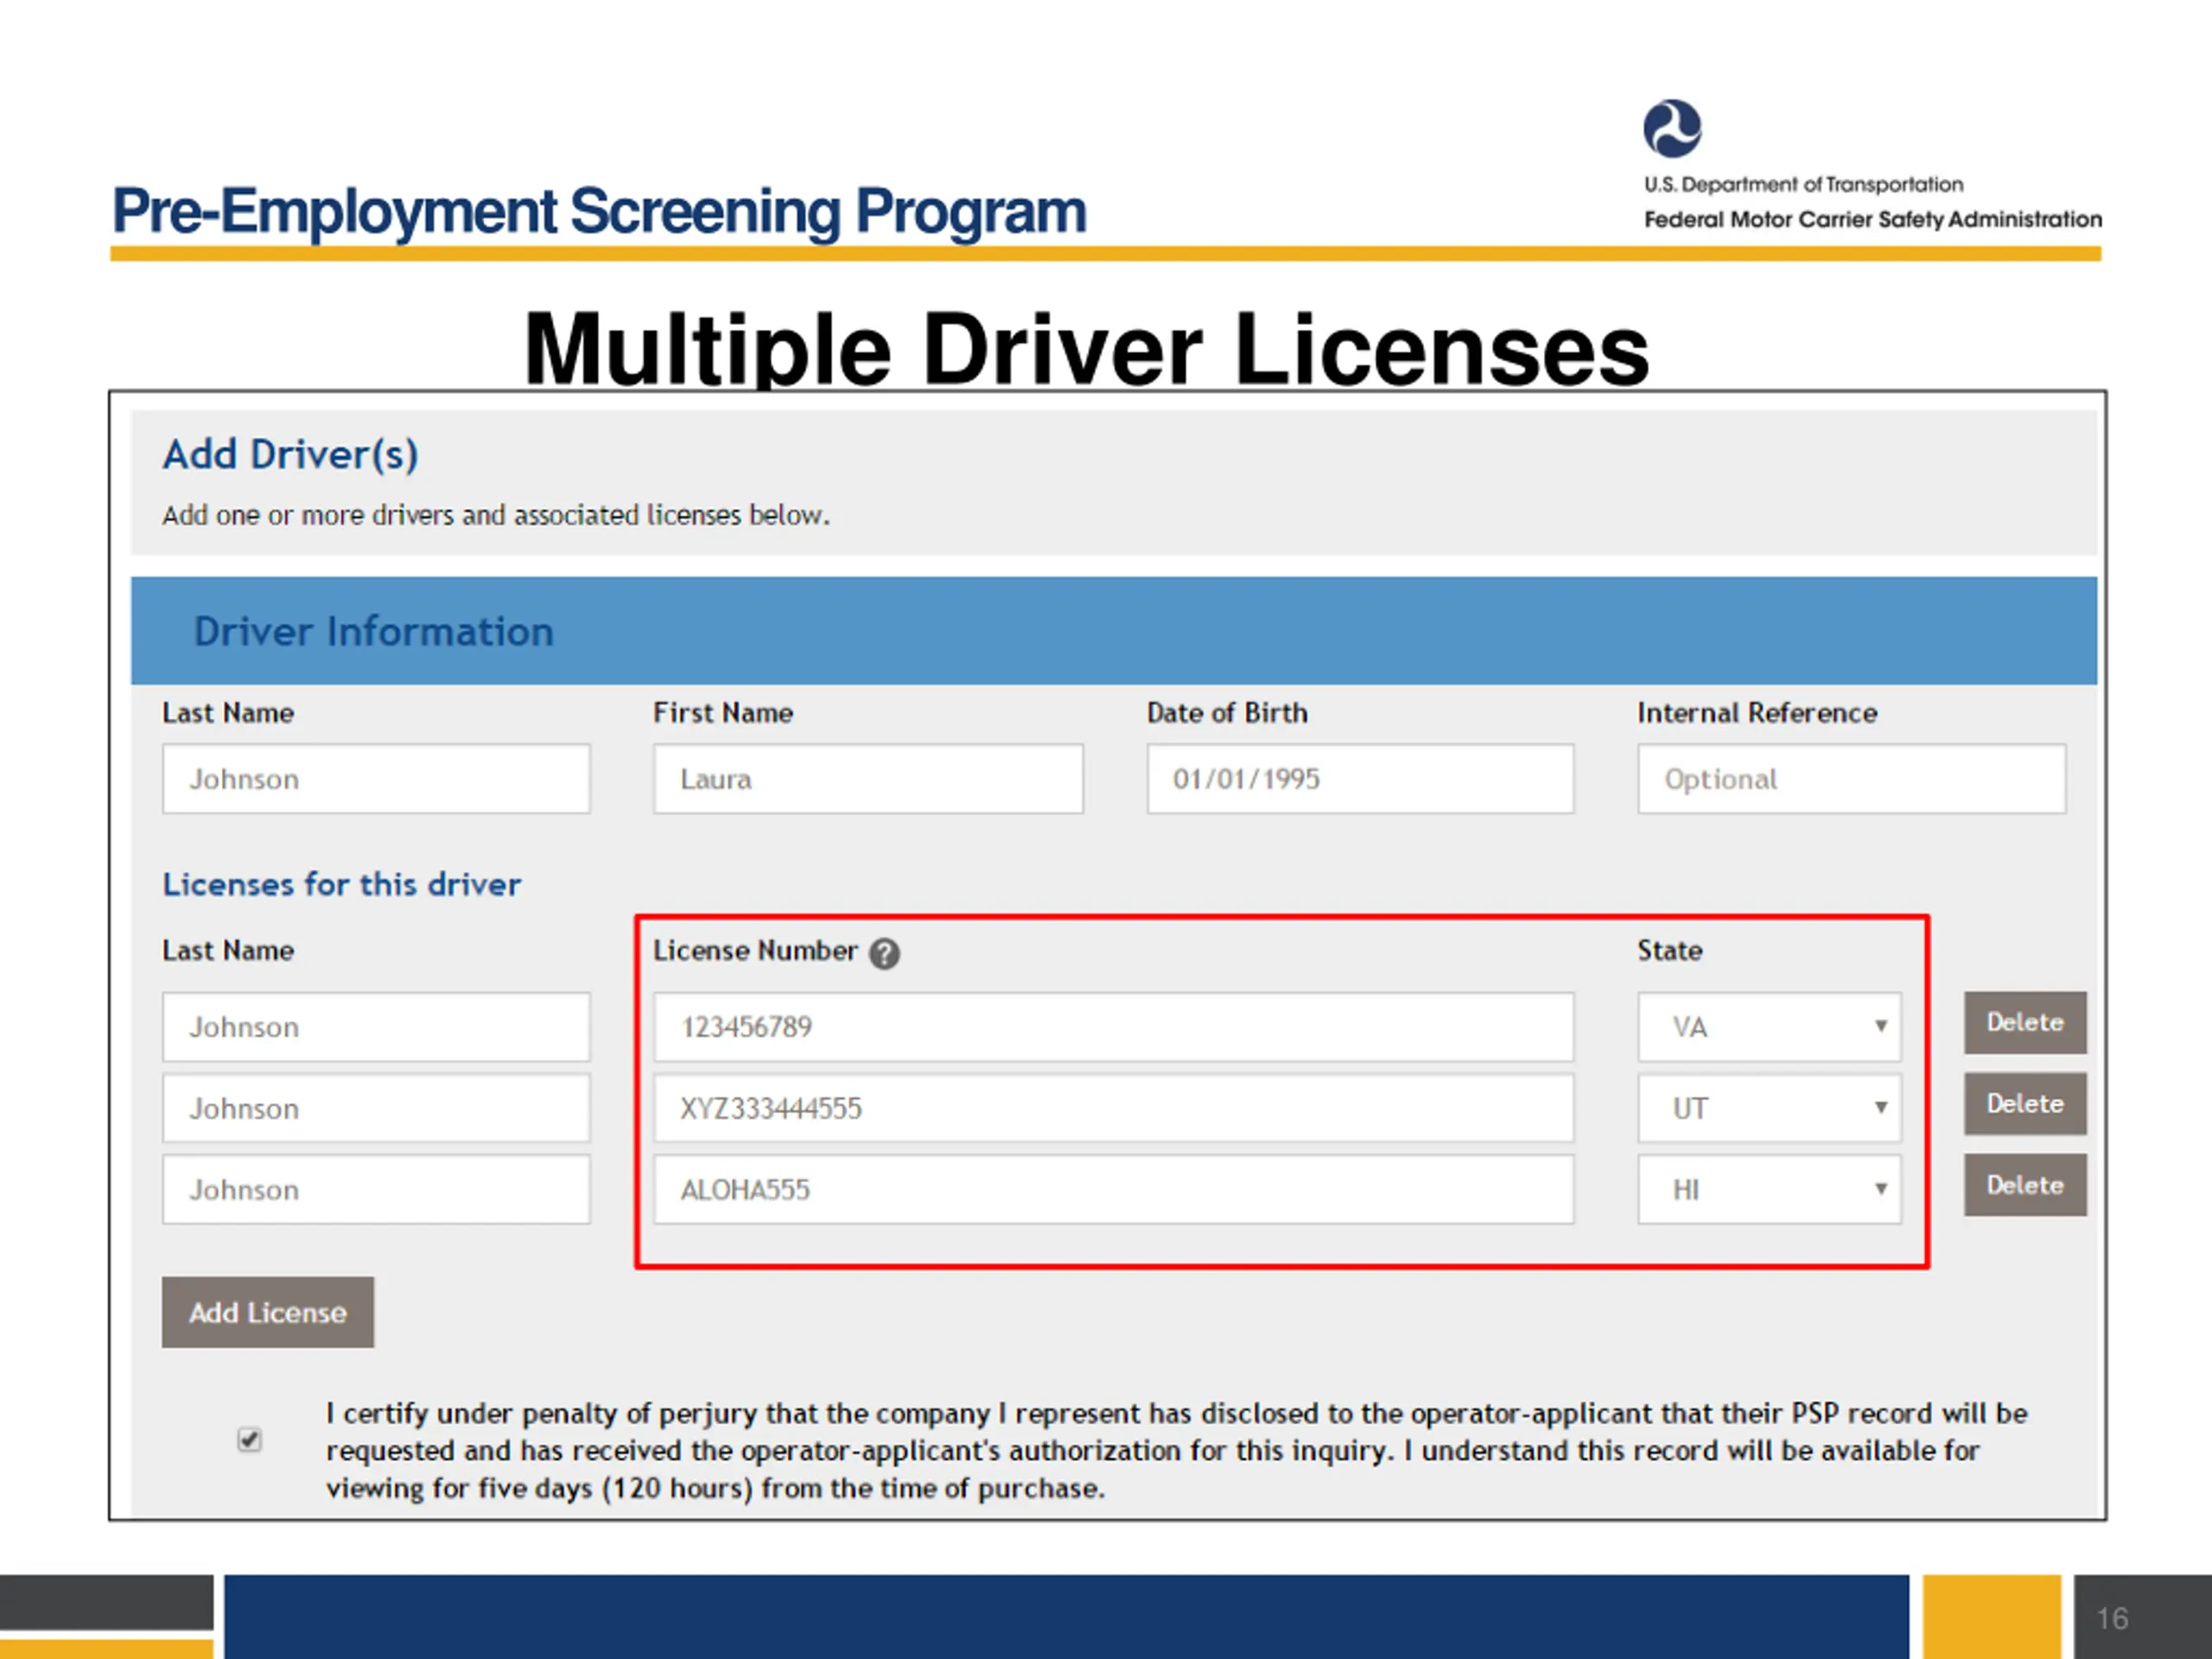
Task: Click the Date of Birth field 01/01/1995
Action: pyautogui.click(x=1360, y=778)
